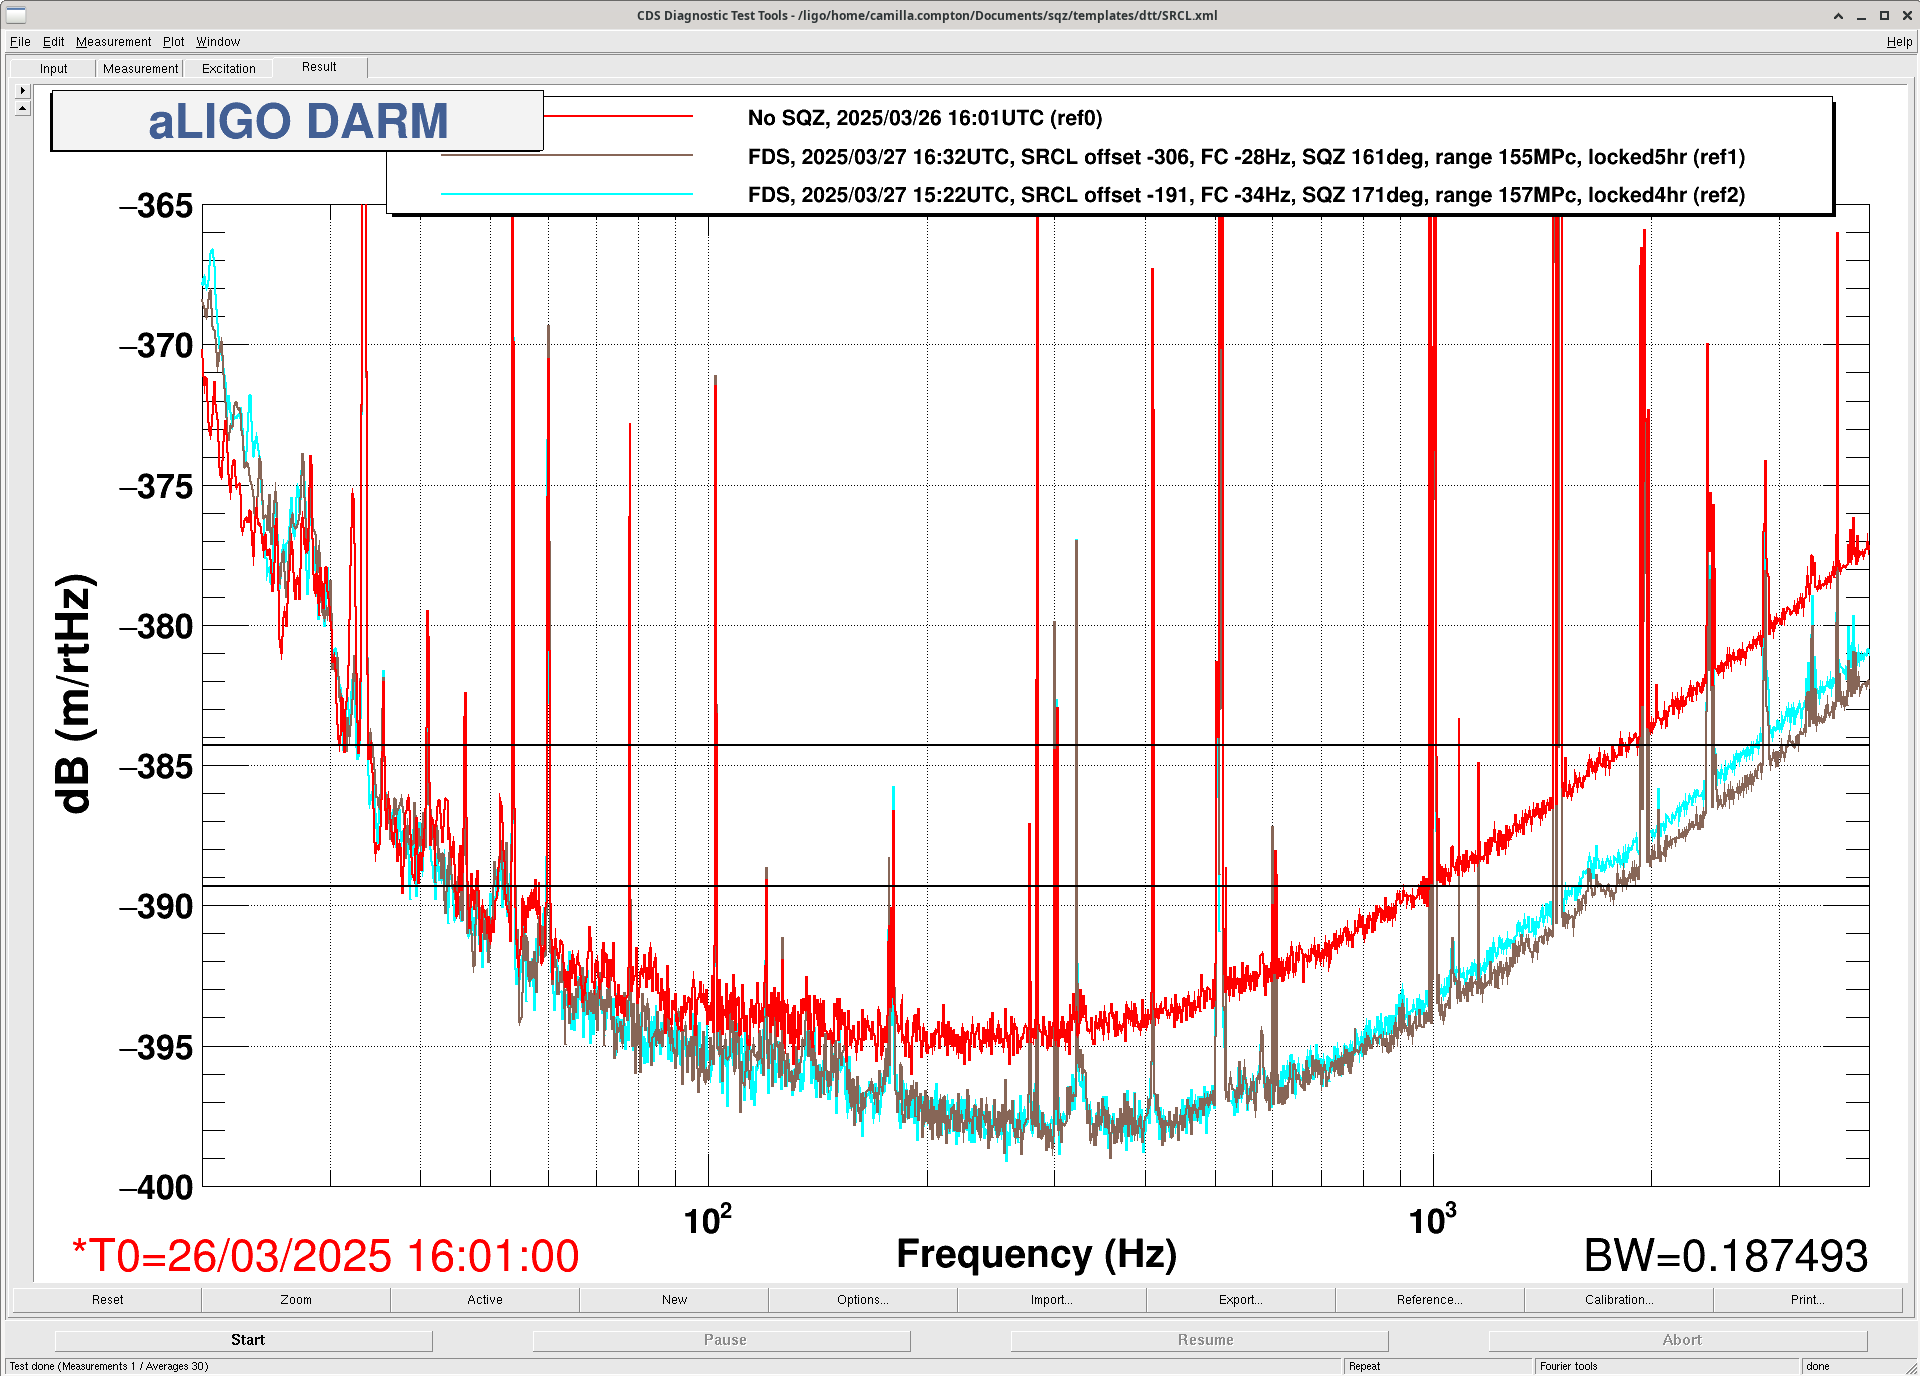Click the 'Repeat' status bar field
1920x1376 pixels.
(x=1438, y=1366)
